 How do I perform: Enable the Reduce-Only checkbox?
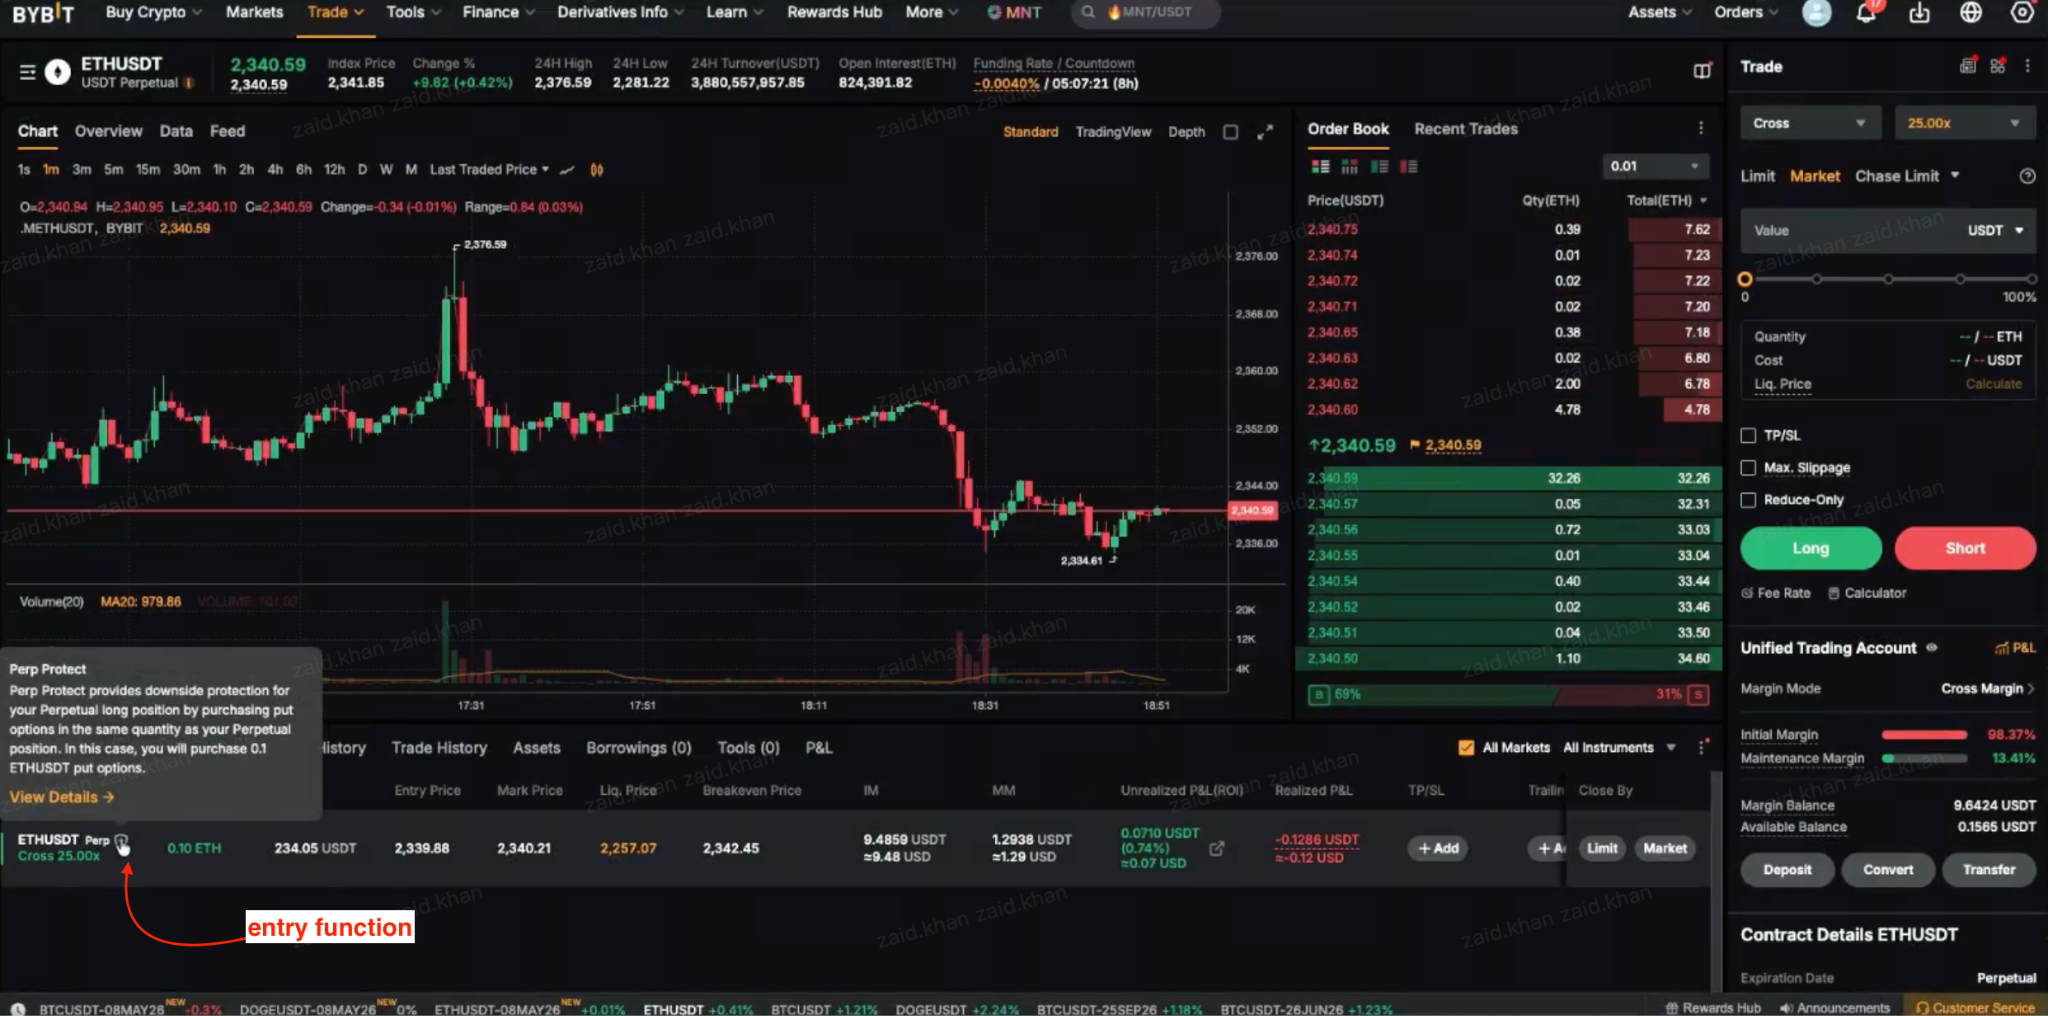click(1748, 499)
